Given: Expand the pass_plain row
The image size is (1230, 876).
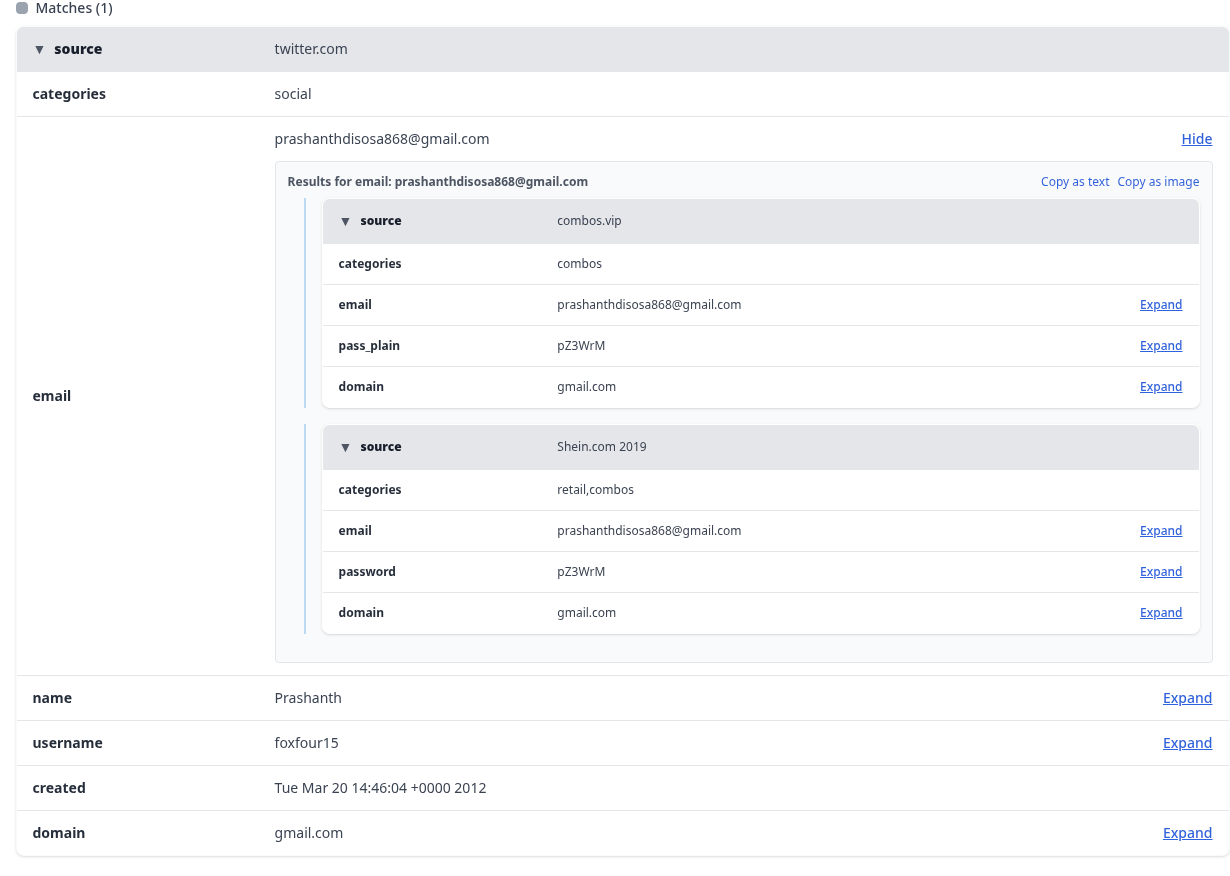Looking at the screenshot, I should (1160, 346).
